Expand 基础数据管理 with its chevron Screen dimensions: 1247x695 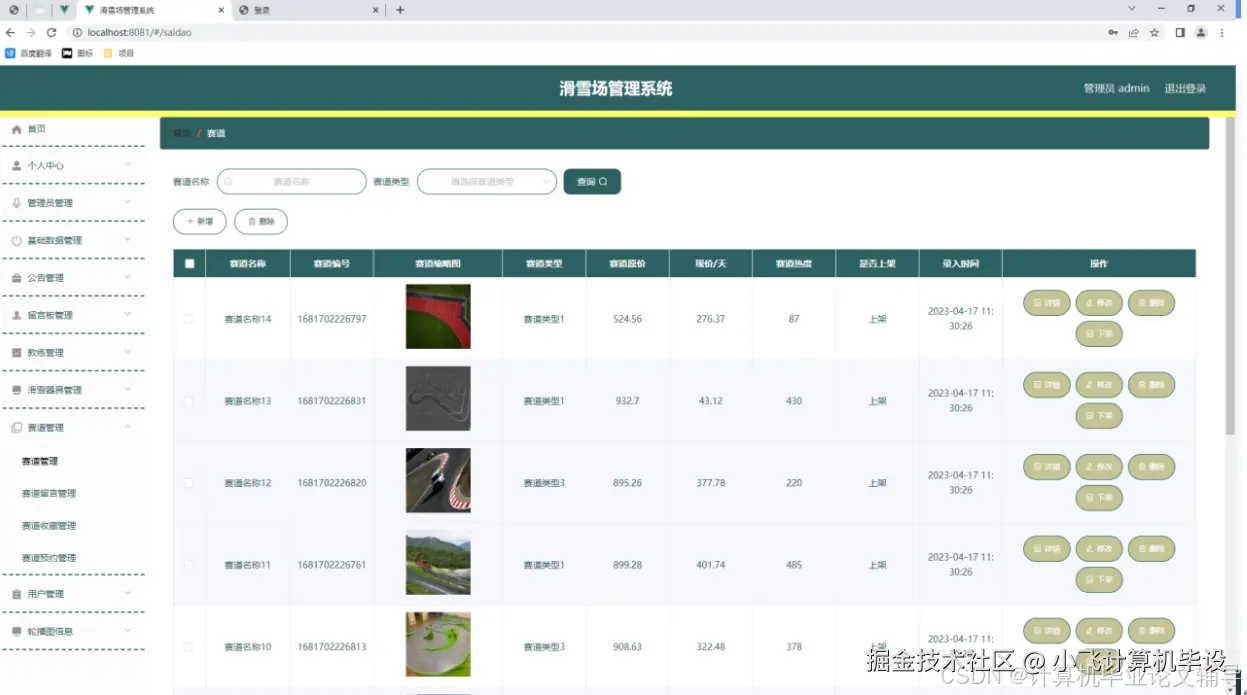coord(128,240)
